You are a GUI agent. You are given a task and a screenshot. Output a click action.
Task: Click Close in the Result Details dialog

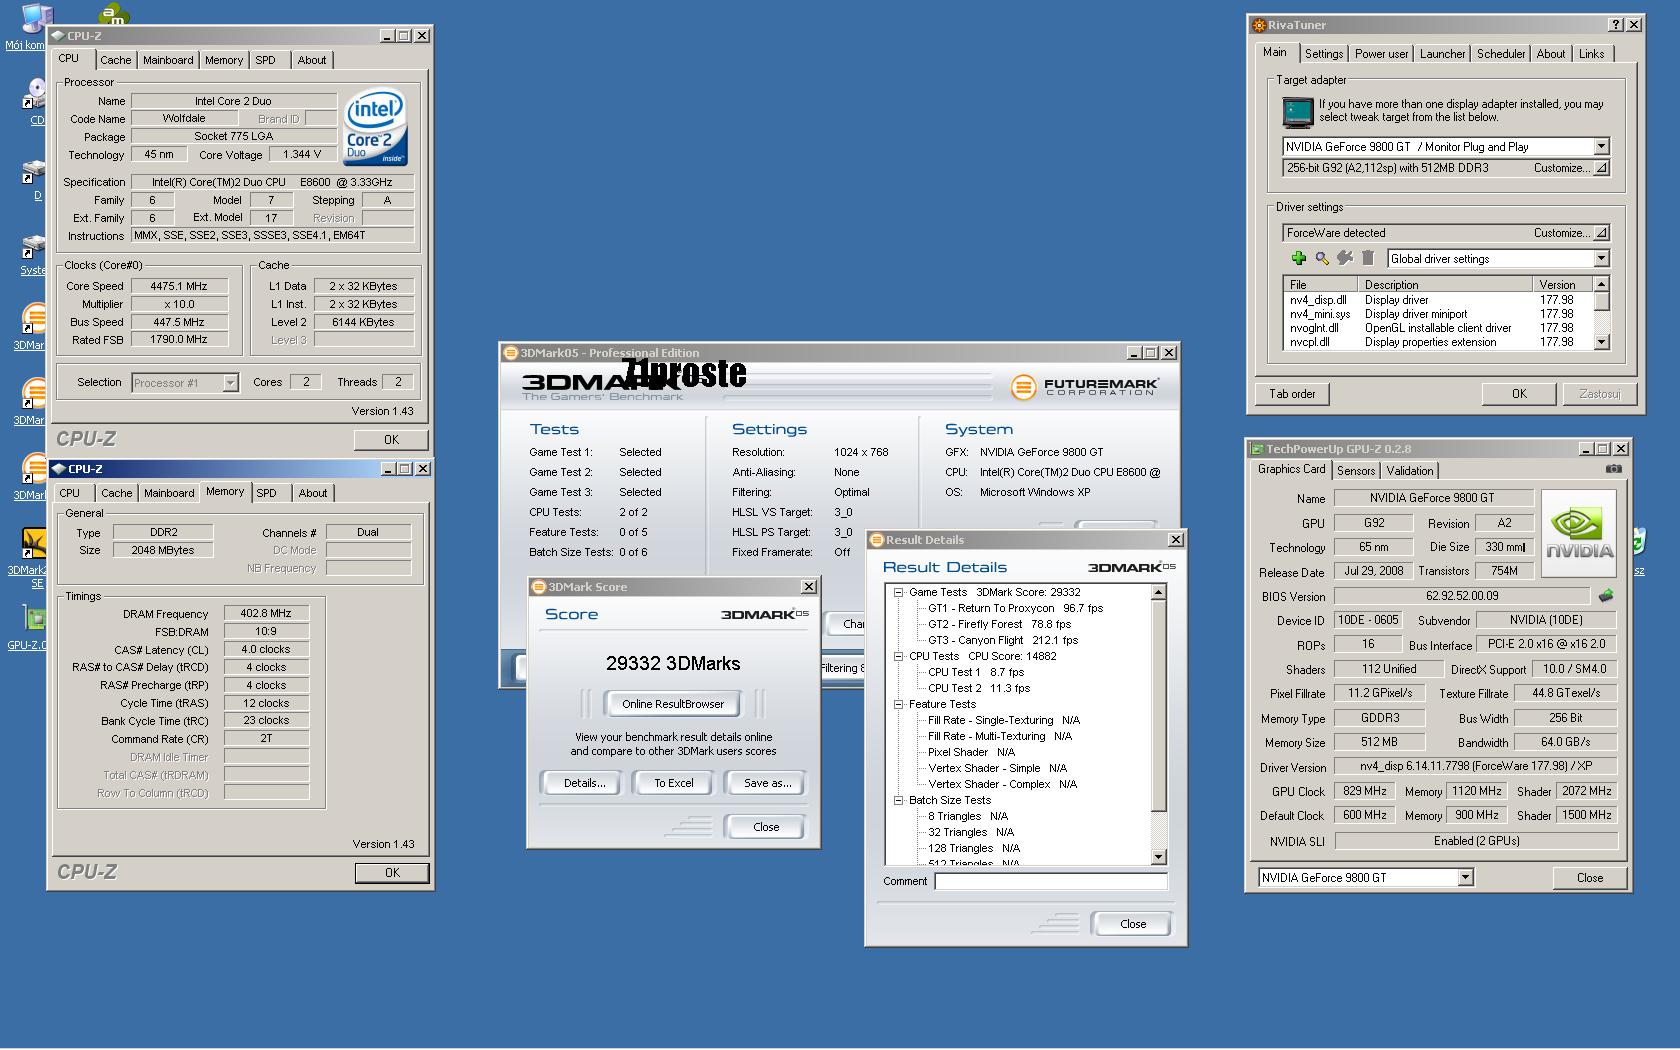click(x=1133, y=924)
